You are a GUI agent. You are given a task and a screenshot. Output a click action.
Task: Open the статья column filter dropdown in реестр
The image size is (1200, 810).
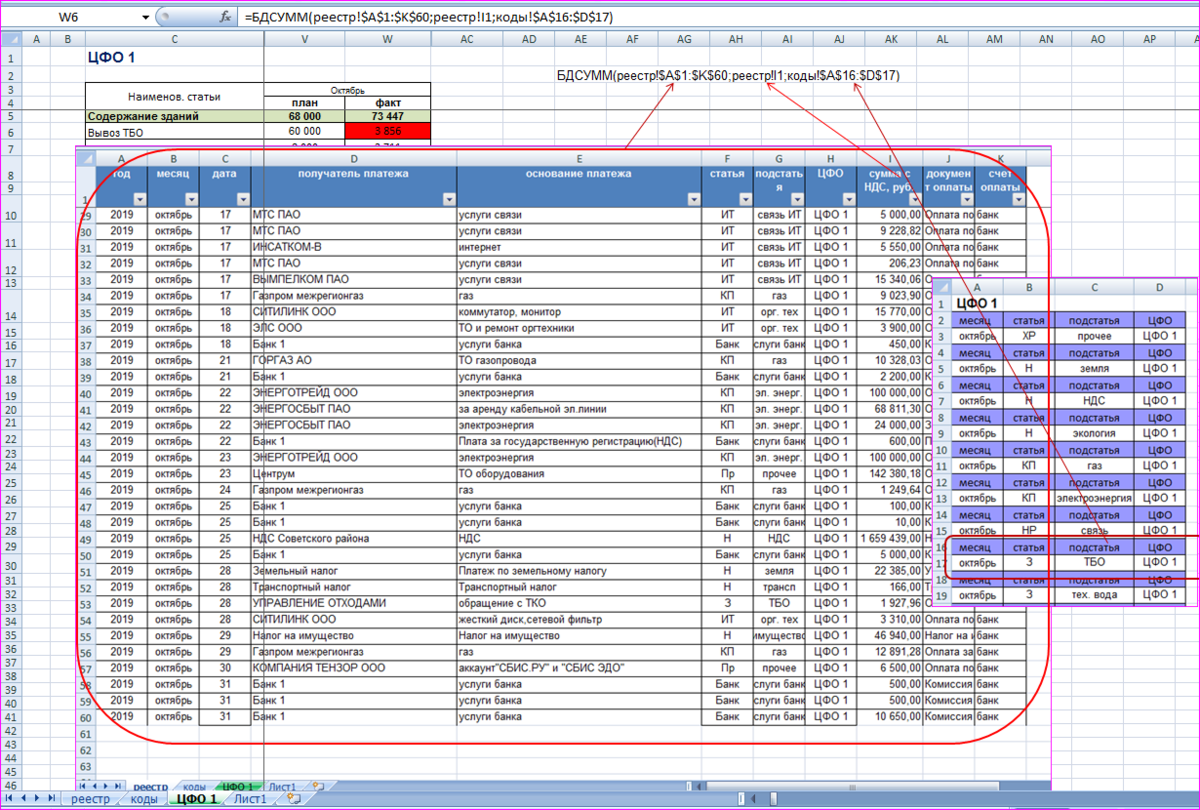[745, 199]
